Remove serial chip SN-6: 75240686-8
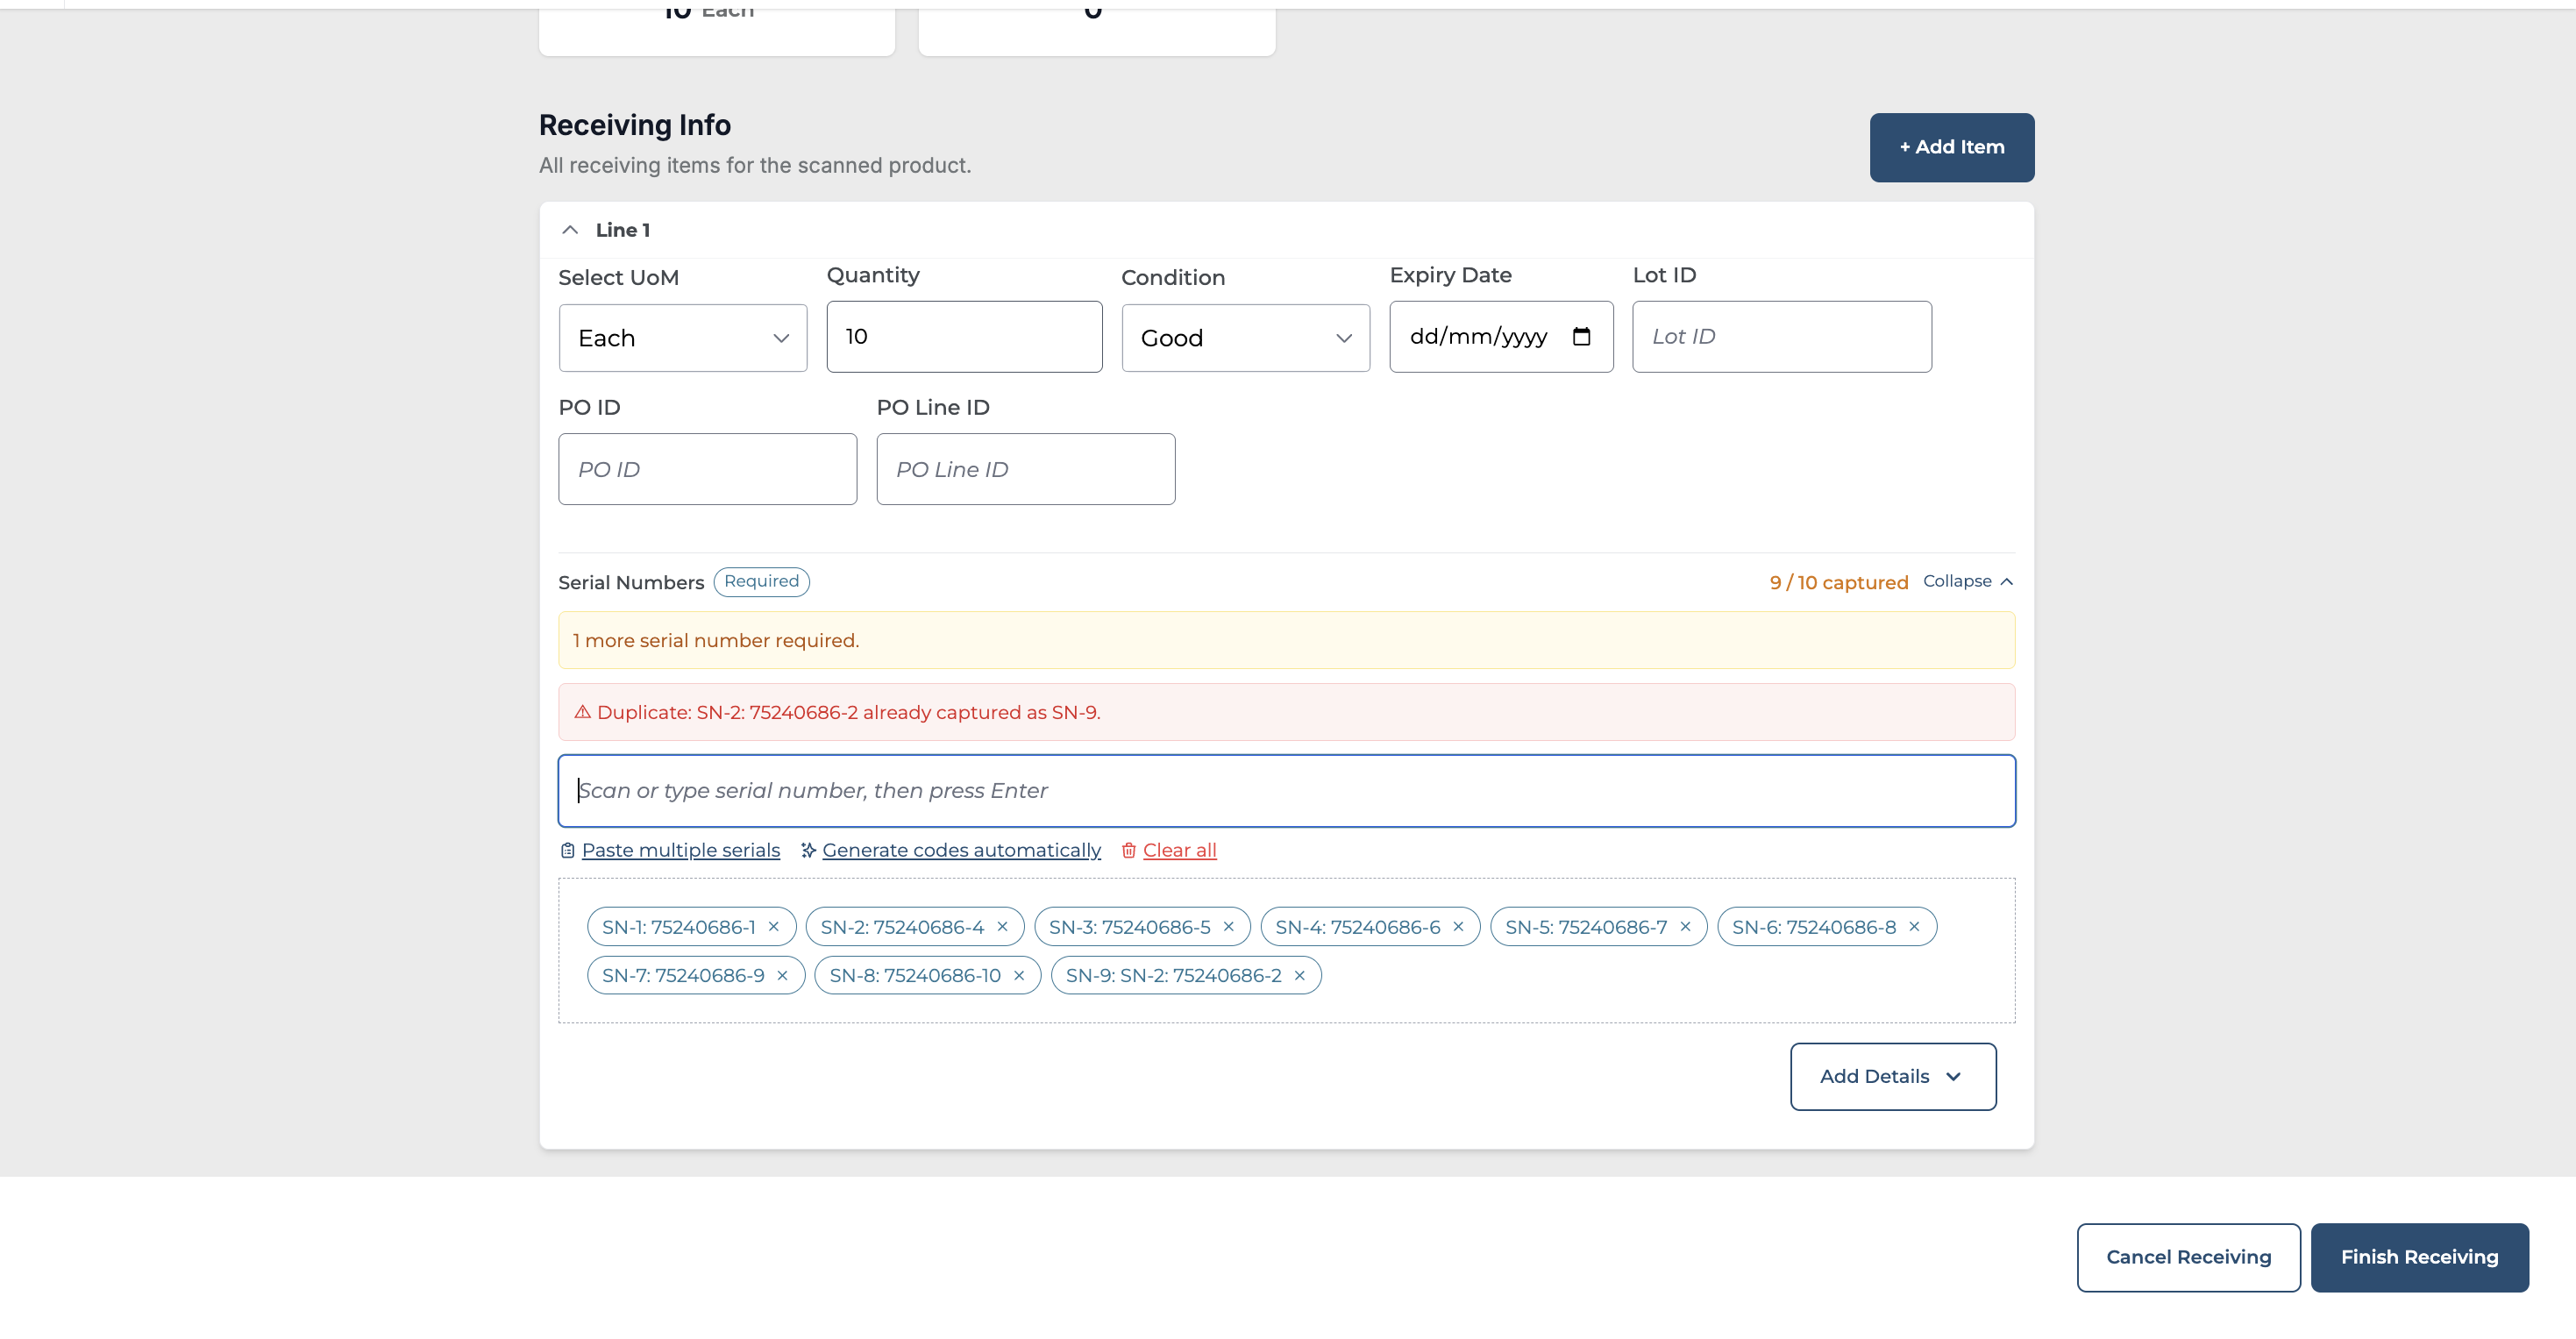Viewport: 2576px width, 1339px height. click(x=1914, y=926)
